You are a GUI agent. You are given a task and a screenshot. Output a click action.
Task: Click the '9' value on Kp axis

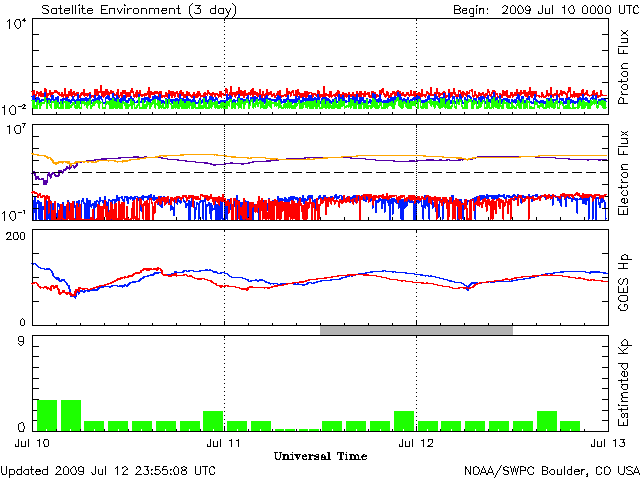20,341
